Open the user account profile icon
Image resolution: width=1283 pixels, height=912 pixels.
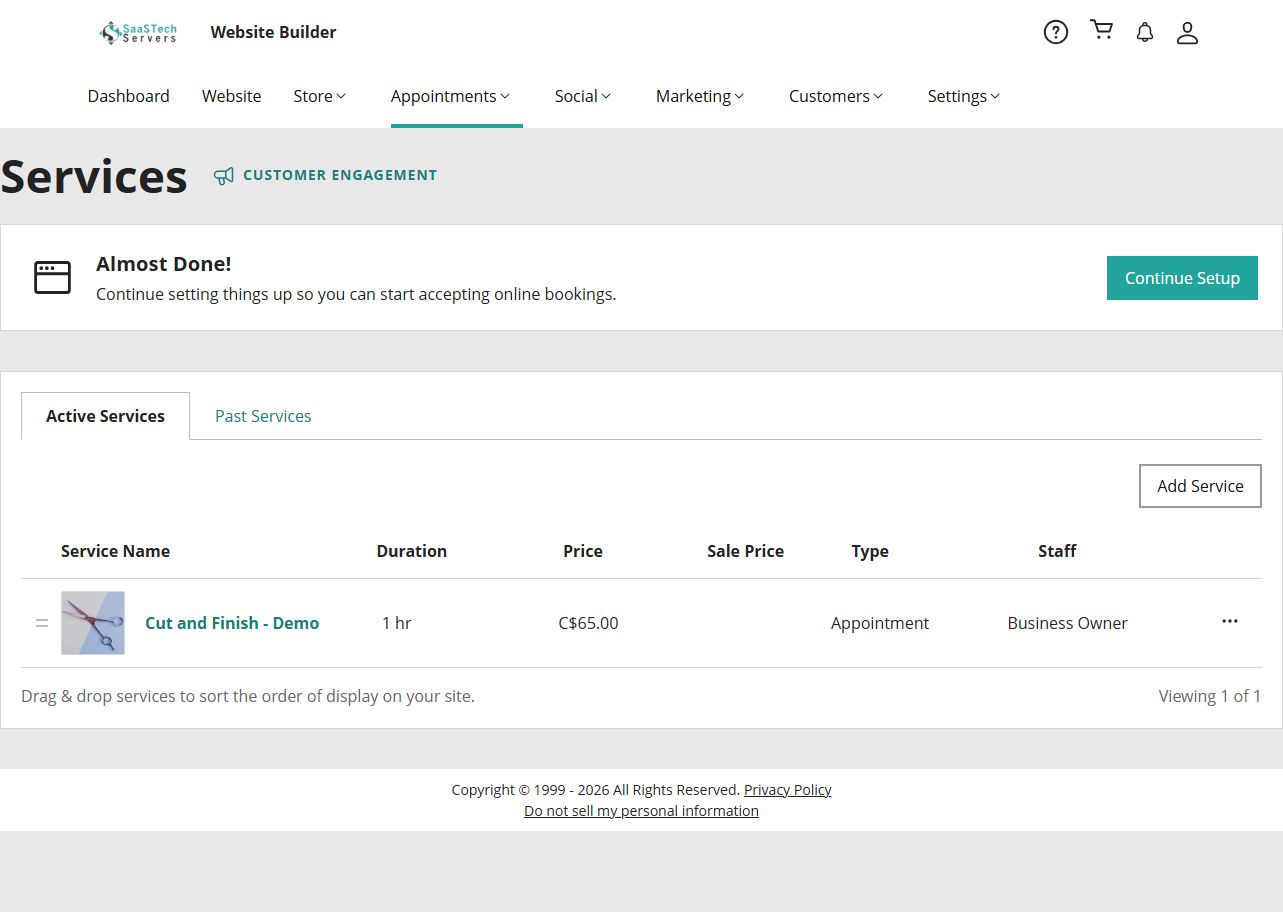[1187, 33]
